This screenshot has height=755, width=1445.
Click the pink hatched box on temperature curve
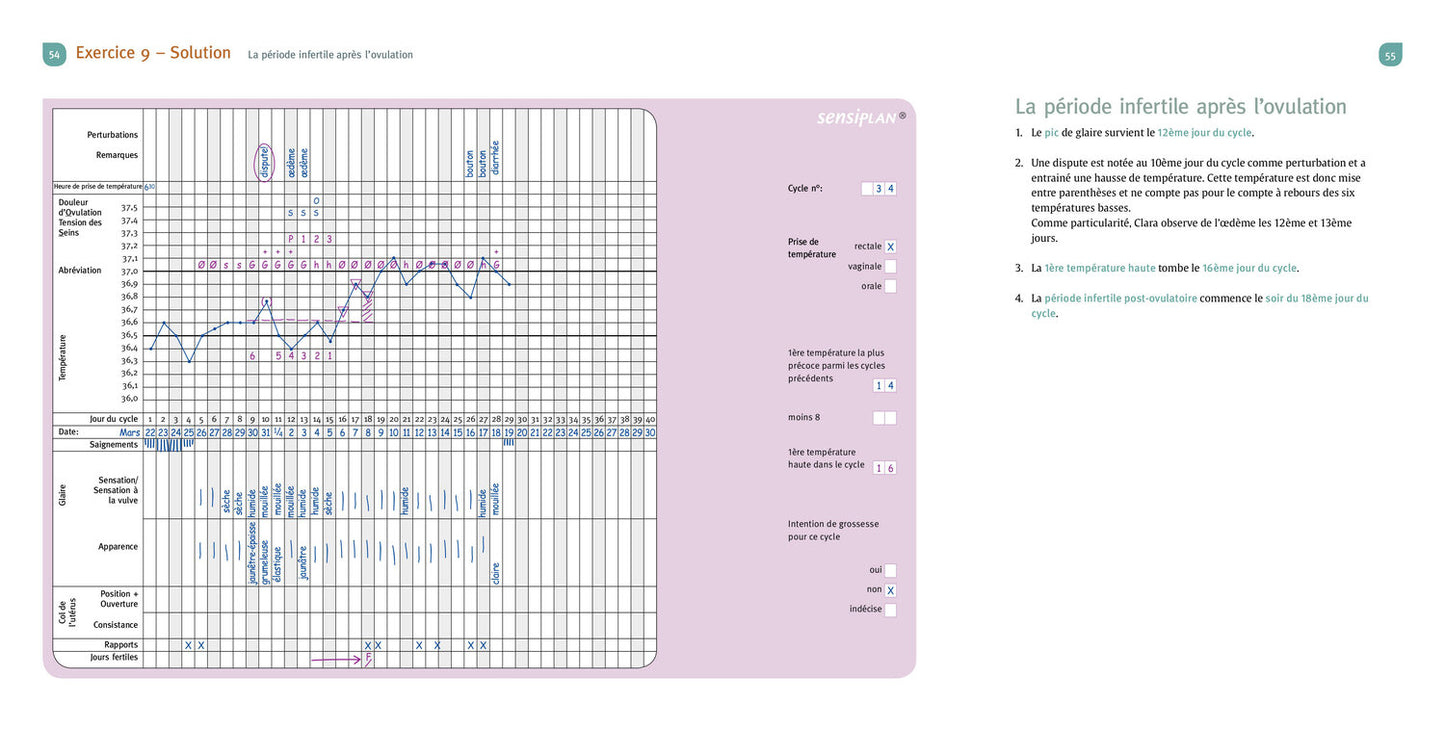[x=367, y=307]
